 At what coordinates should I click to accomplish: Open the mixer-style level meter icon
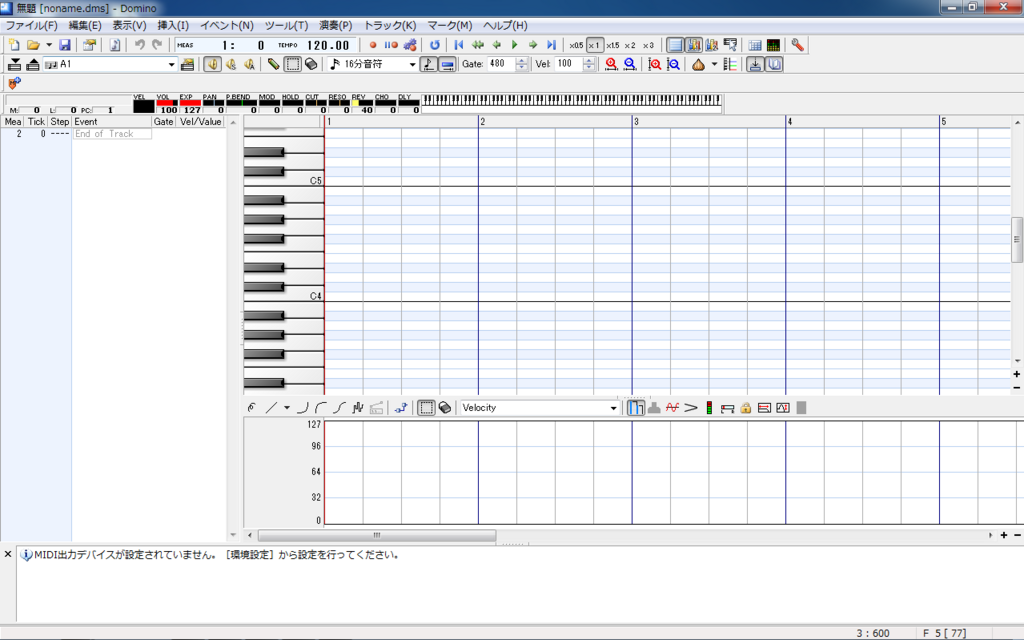pos(773,45)
